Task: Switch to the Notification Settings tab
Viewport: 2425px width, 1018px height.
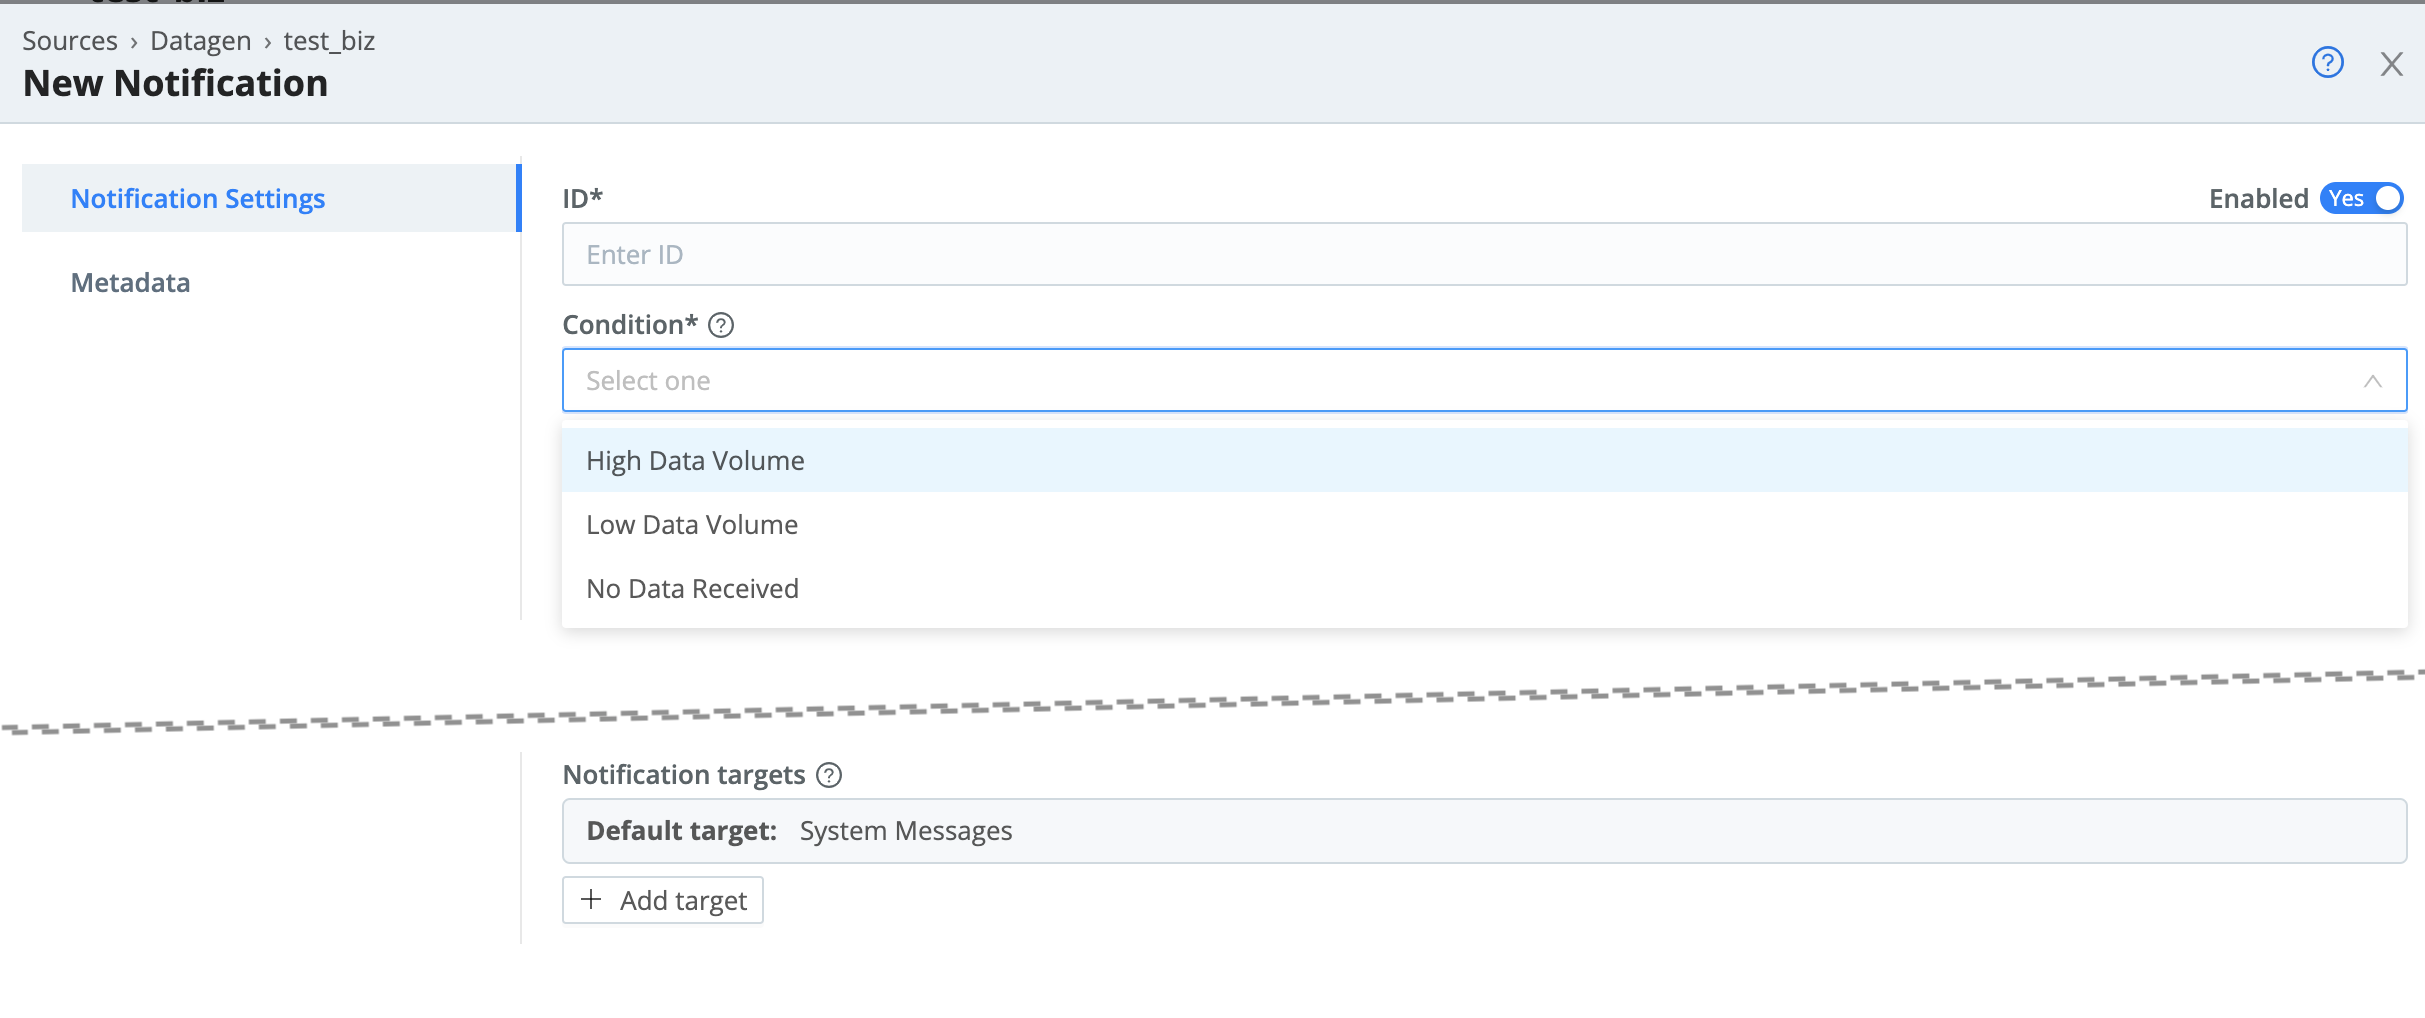Action: 197,198
